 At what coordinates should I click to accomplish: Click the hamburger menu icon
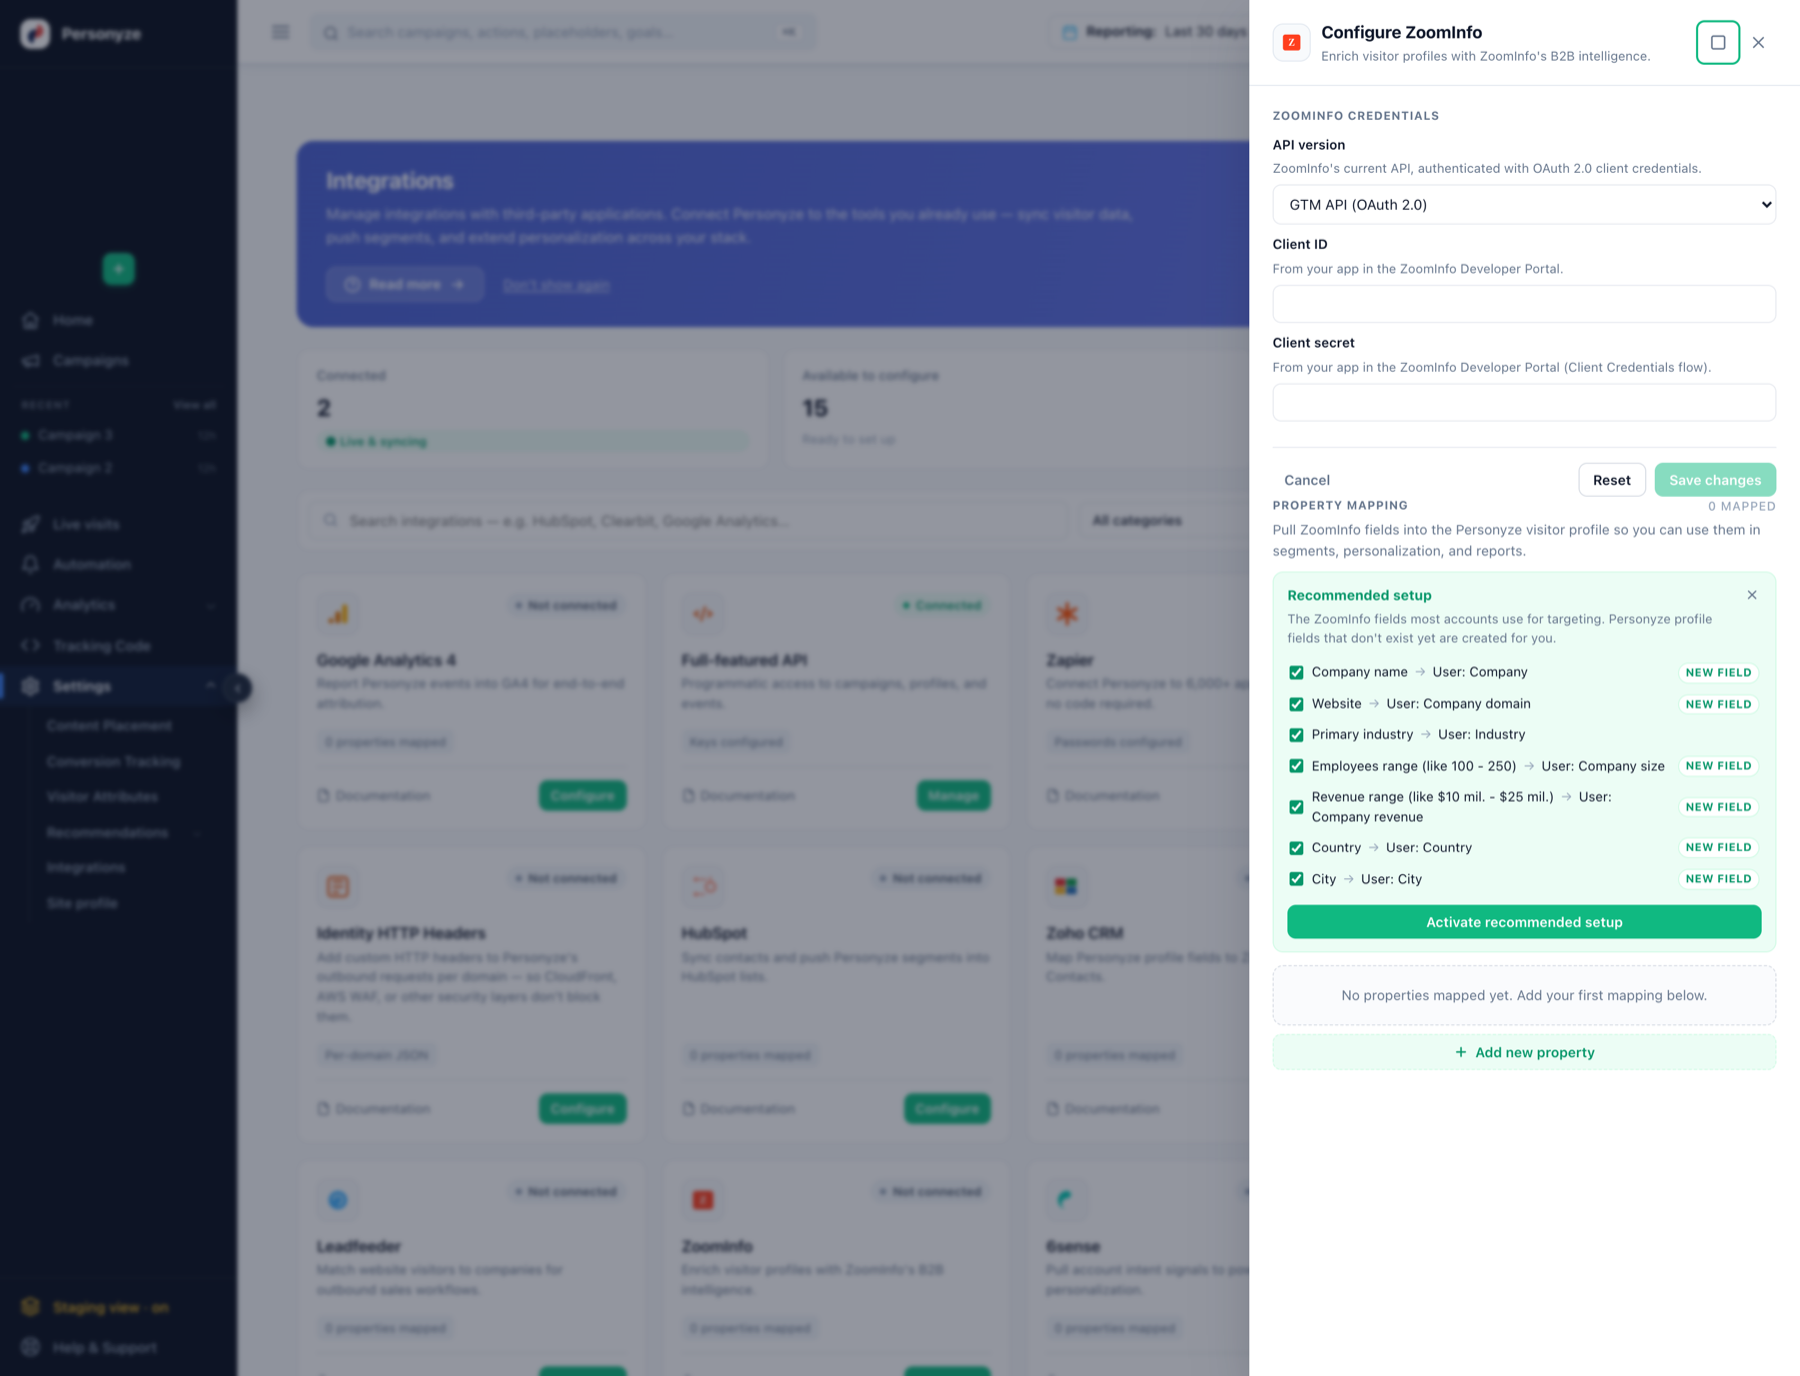click(x=280, y=32)
